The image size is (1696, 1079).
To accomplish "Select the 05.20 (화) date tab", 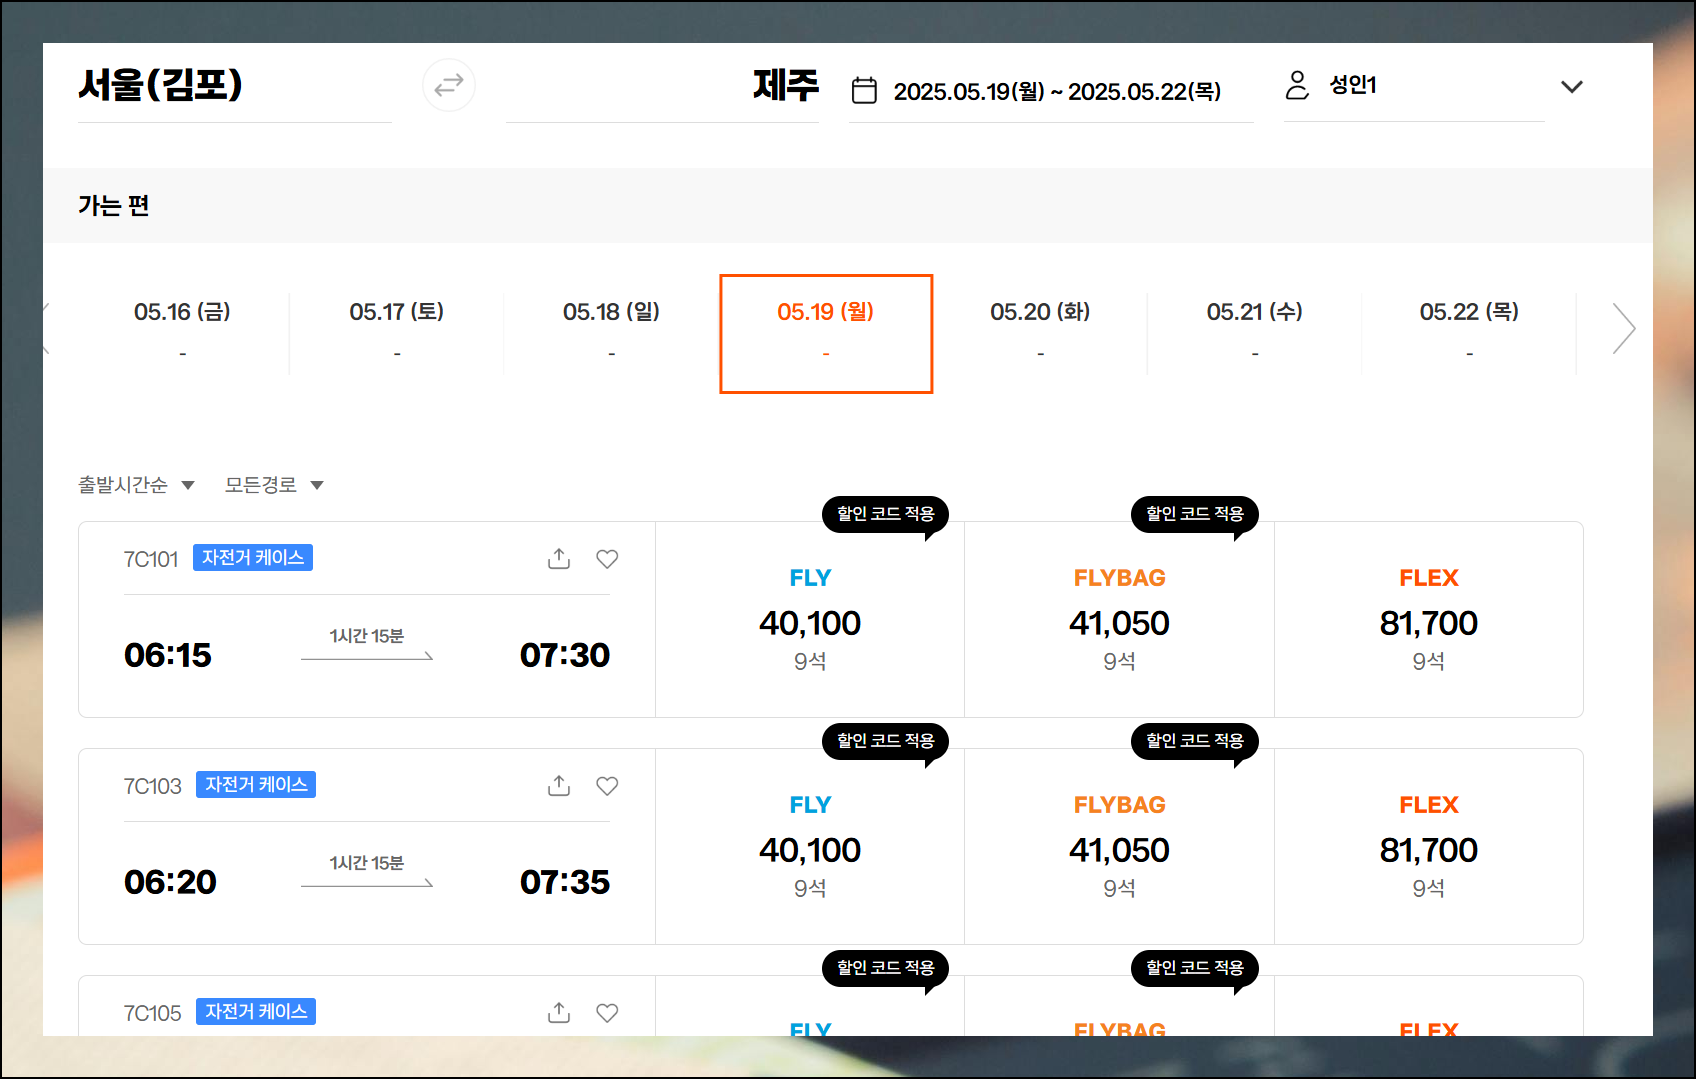I will pos(1040,333).
